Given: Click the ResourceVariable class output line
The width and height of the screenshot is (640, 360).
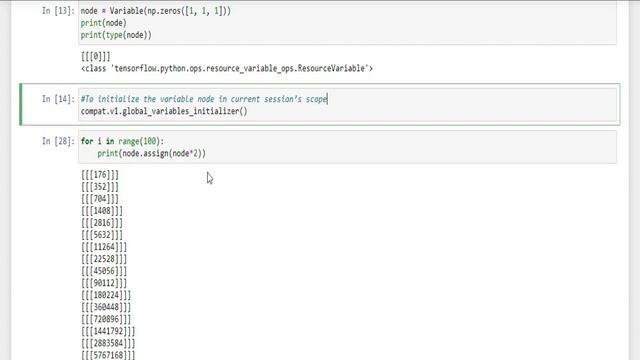Looking at the screenshot, I should coord(227,68).
